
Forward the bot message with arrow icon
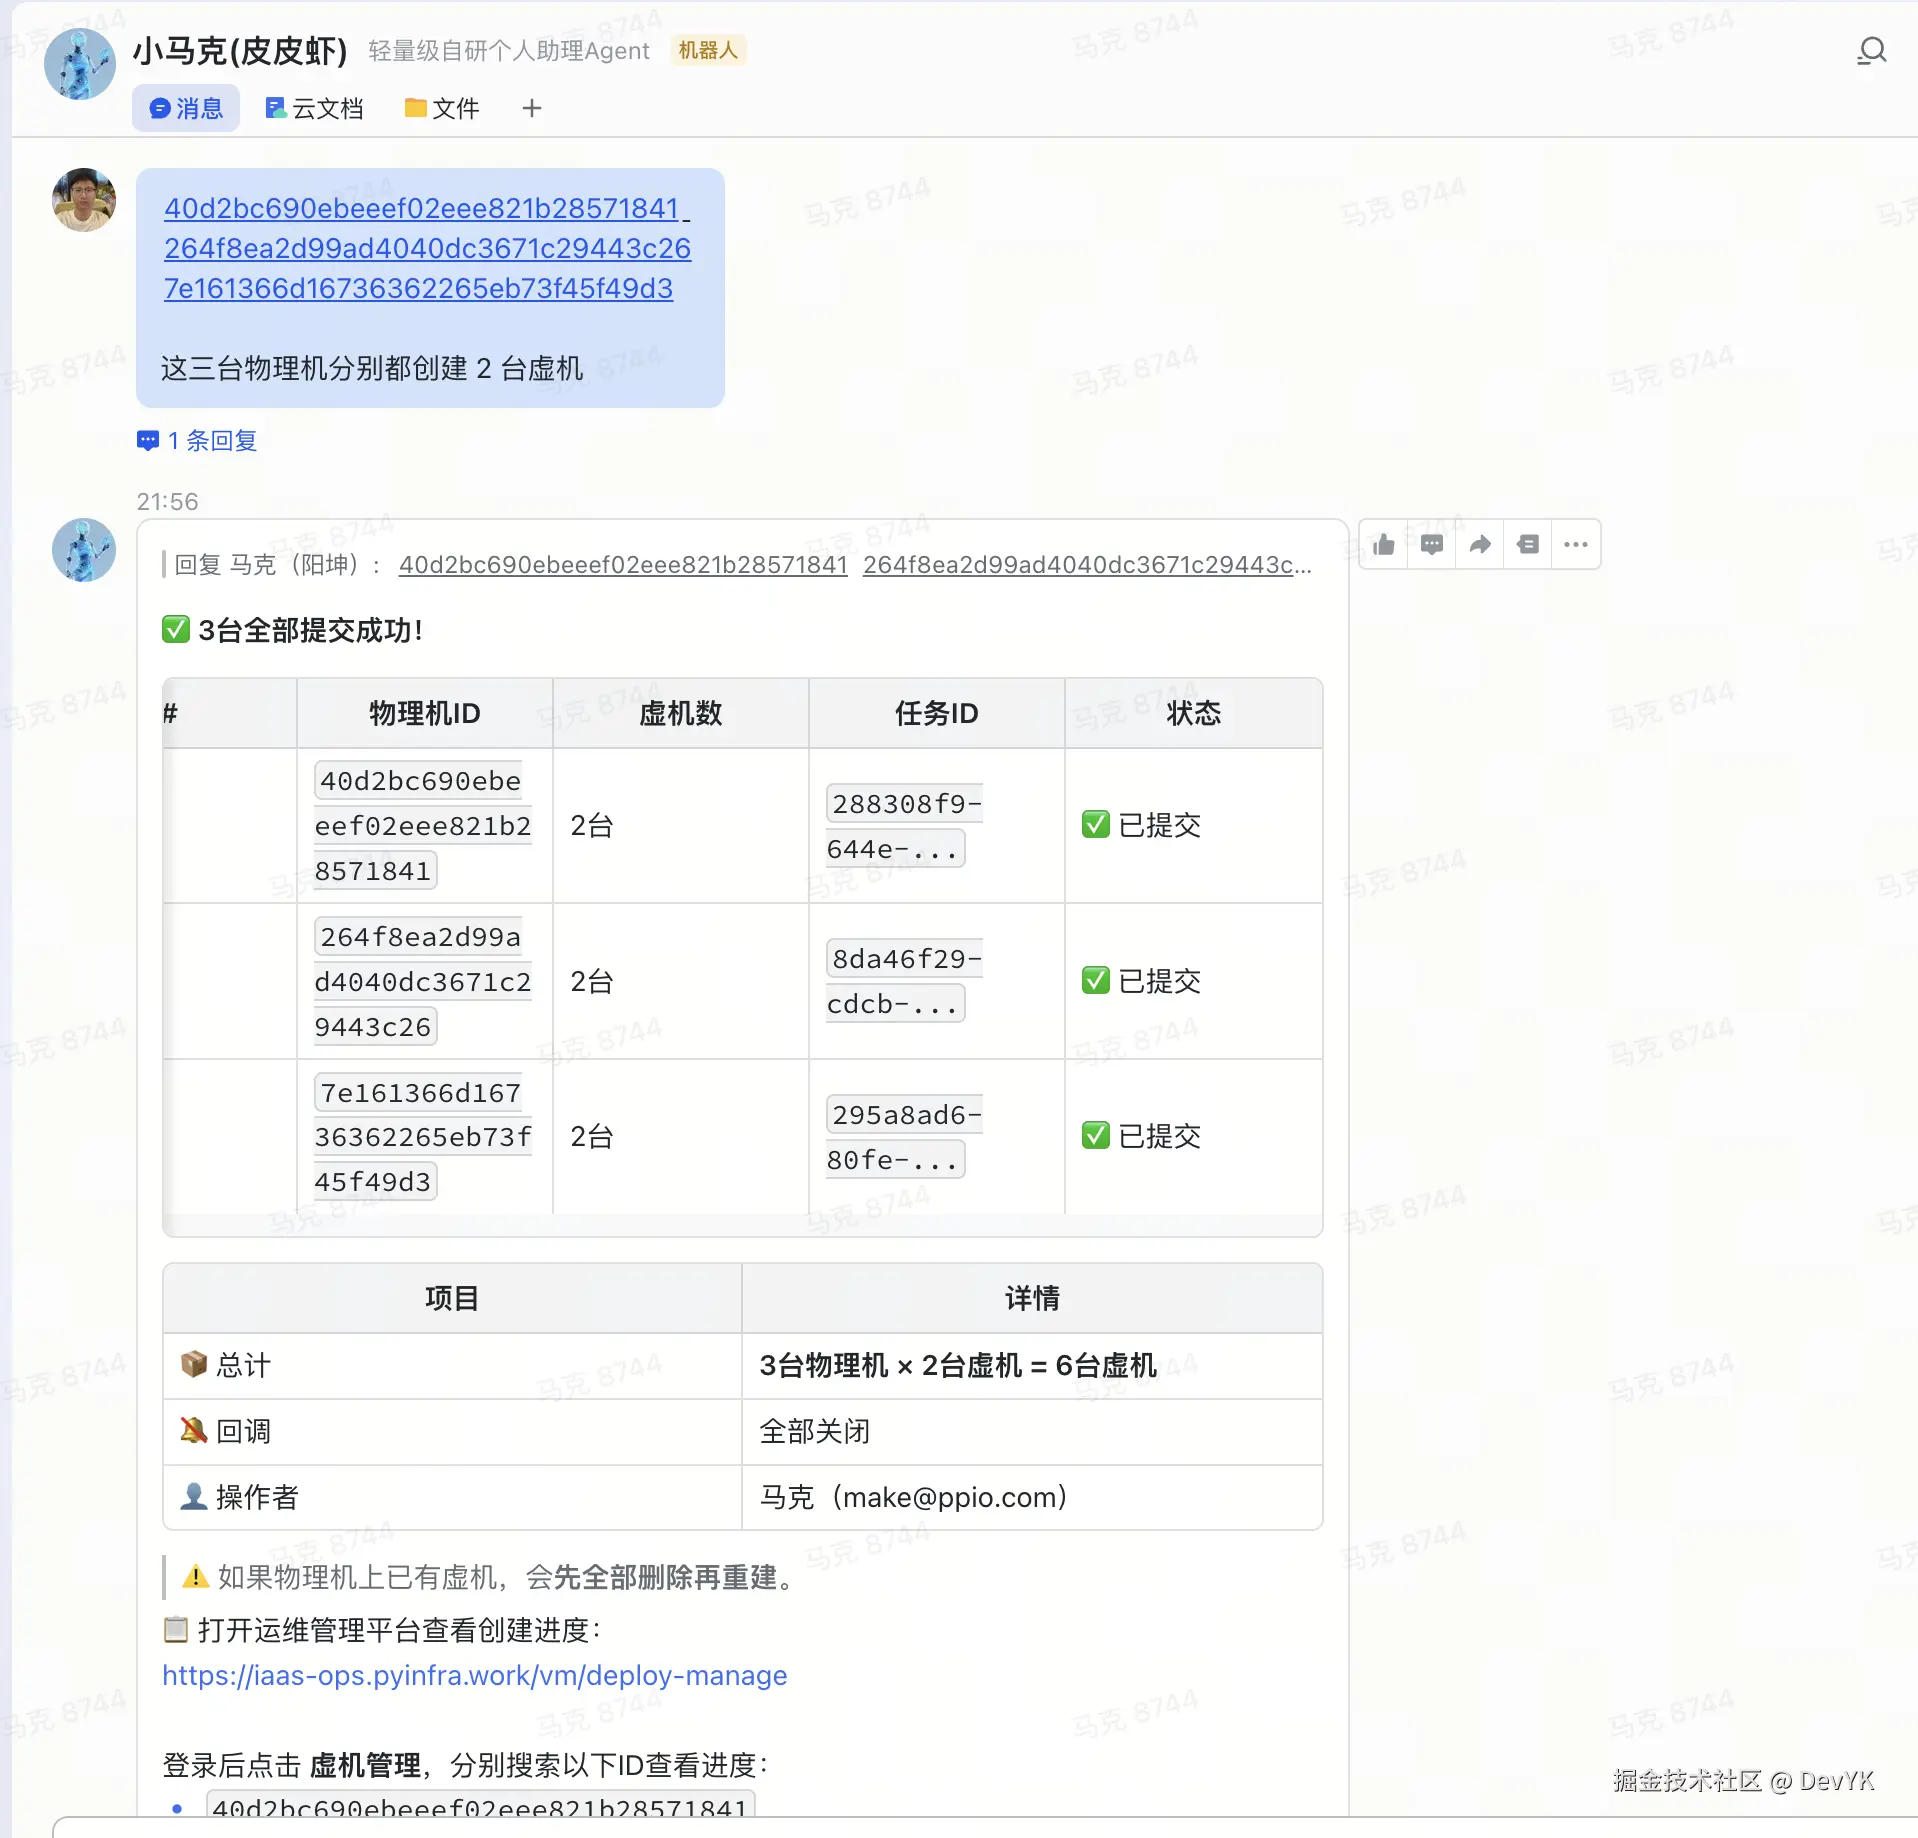(1480, 545)
